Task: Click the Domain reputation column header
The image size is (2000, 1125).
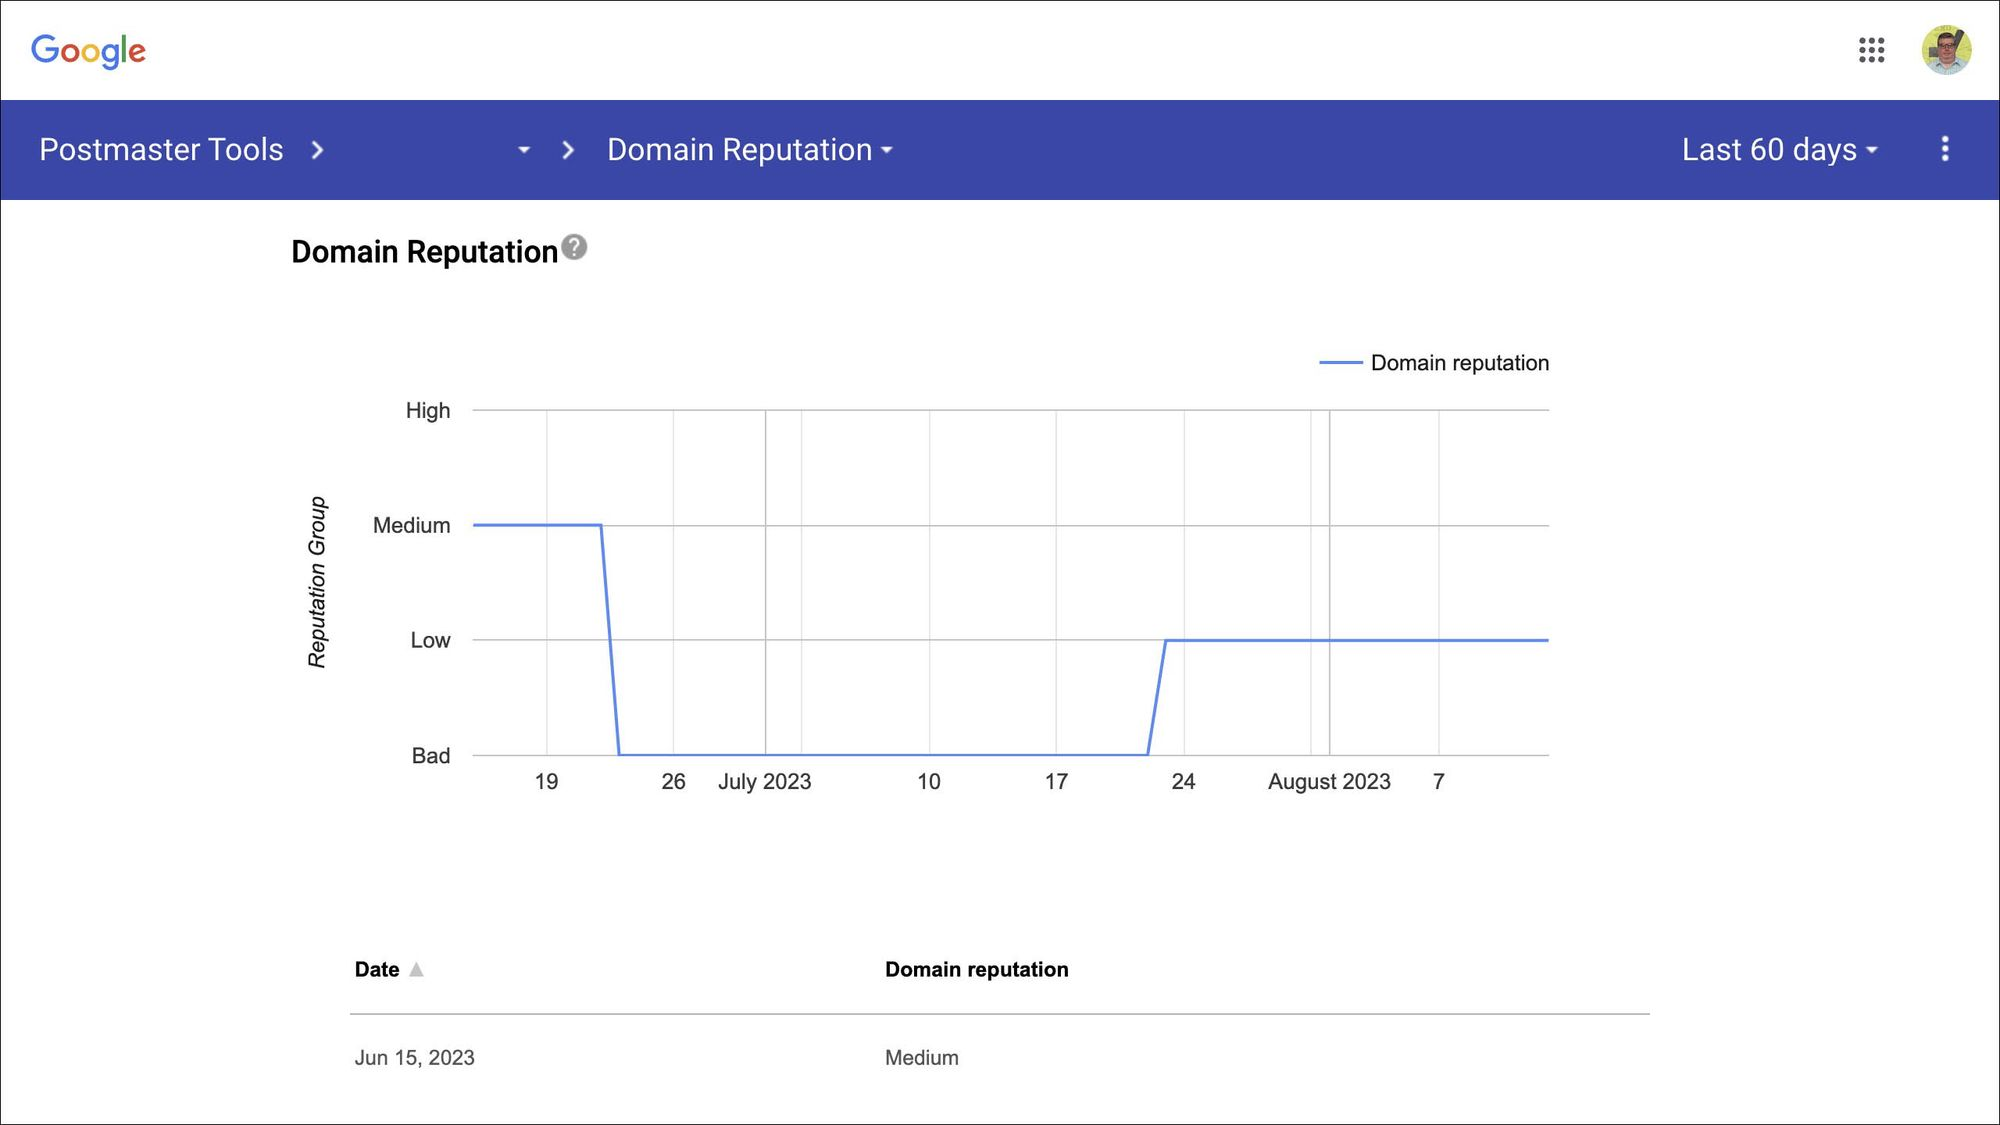Action: pyautogui.click(x=977, y=969)
